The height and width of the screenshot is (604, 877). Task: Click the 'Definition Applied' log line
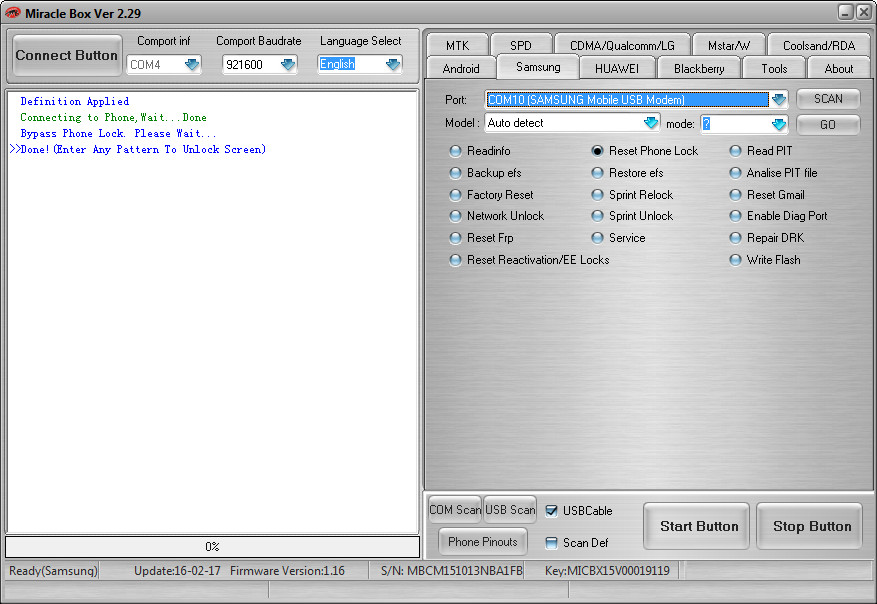pos(74,101)
